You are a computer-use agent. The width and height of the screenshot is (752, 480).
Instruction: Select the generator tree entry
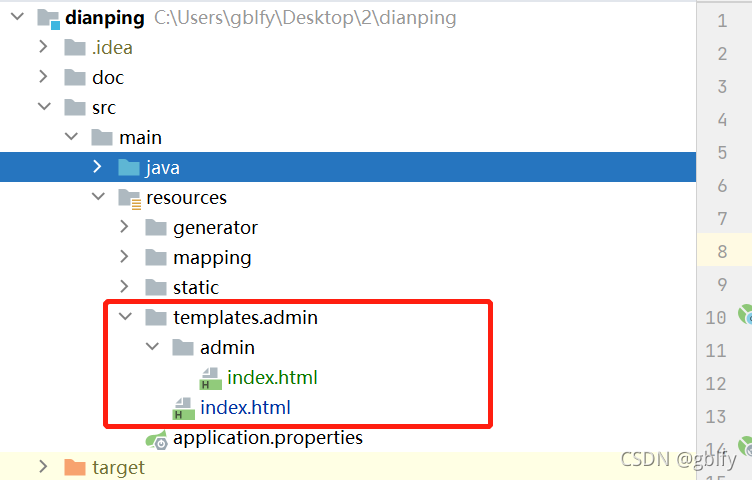(215, 228)
